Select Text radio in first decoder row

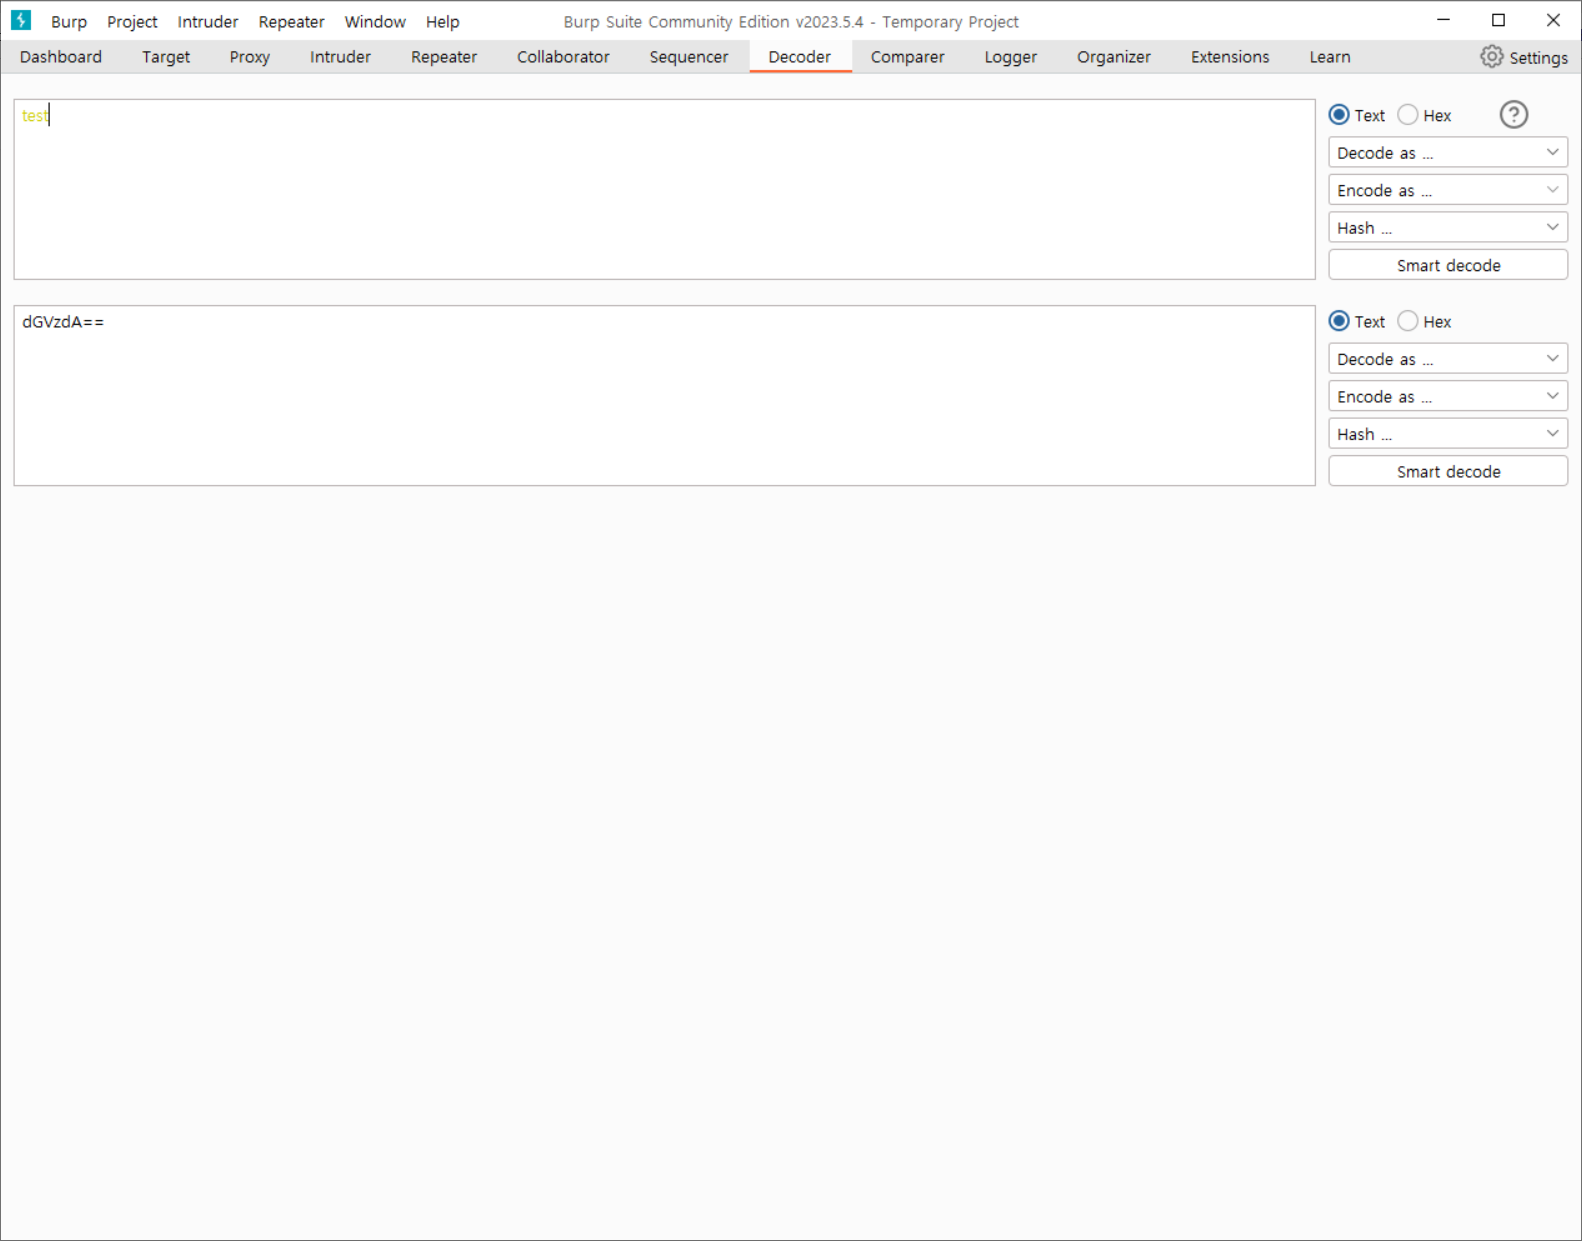click(1339, 115)
